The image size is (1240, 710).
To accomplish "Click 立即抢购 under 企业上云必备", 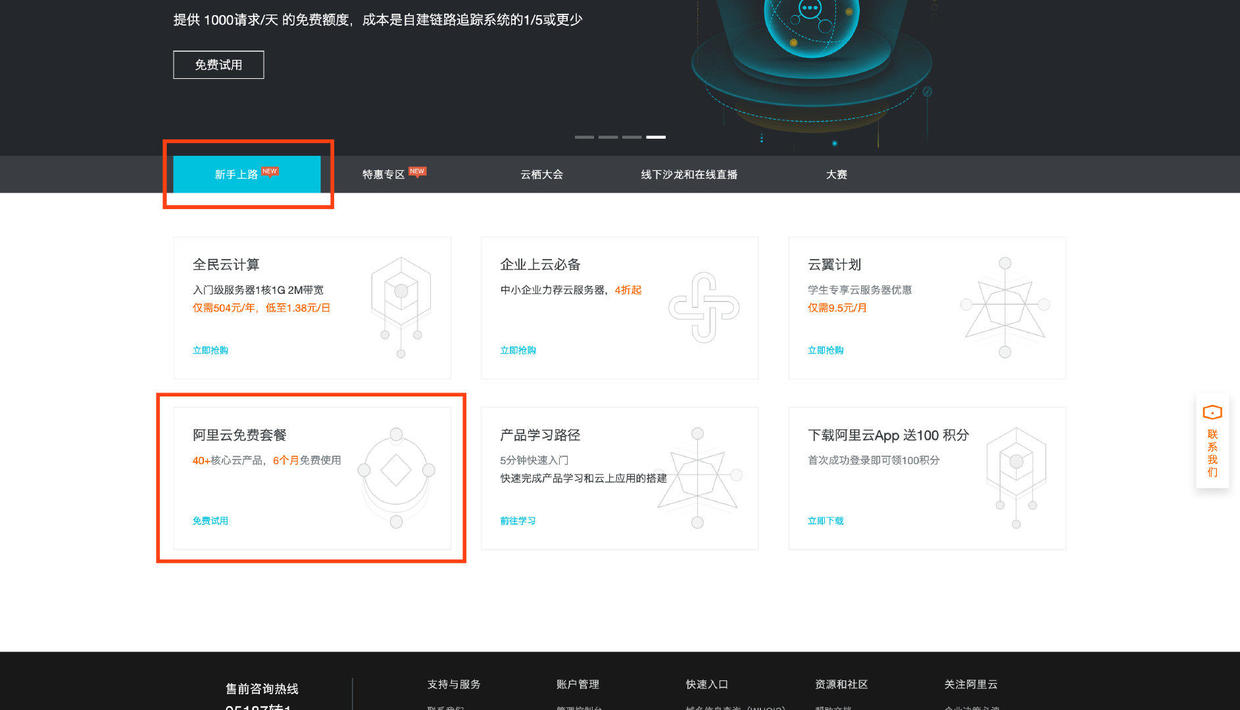I will pyautogui.click(x=518, y=351).
